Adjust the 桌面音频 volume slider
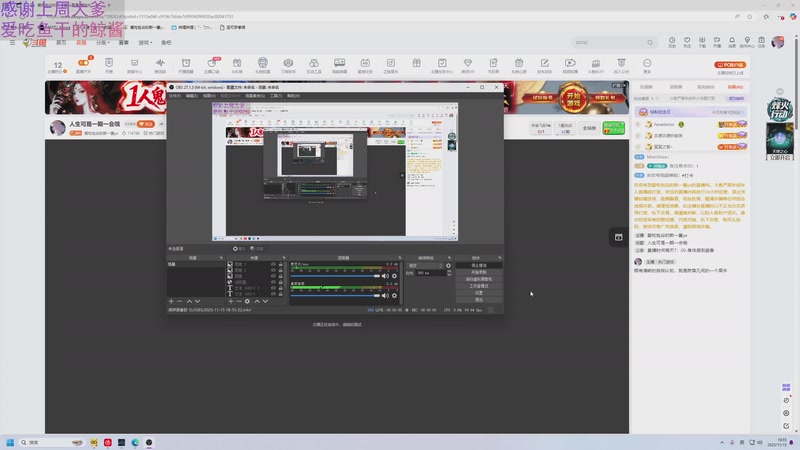 tap(335, 295)
